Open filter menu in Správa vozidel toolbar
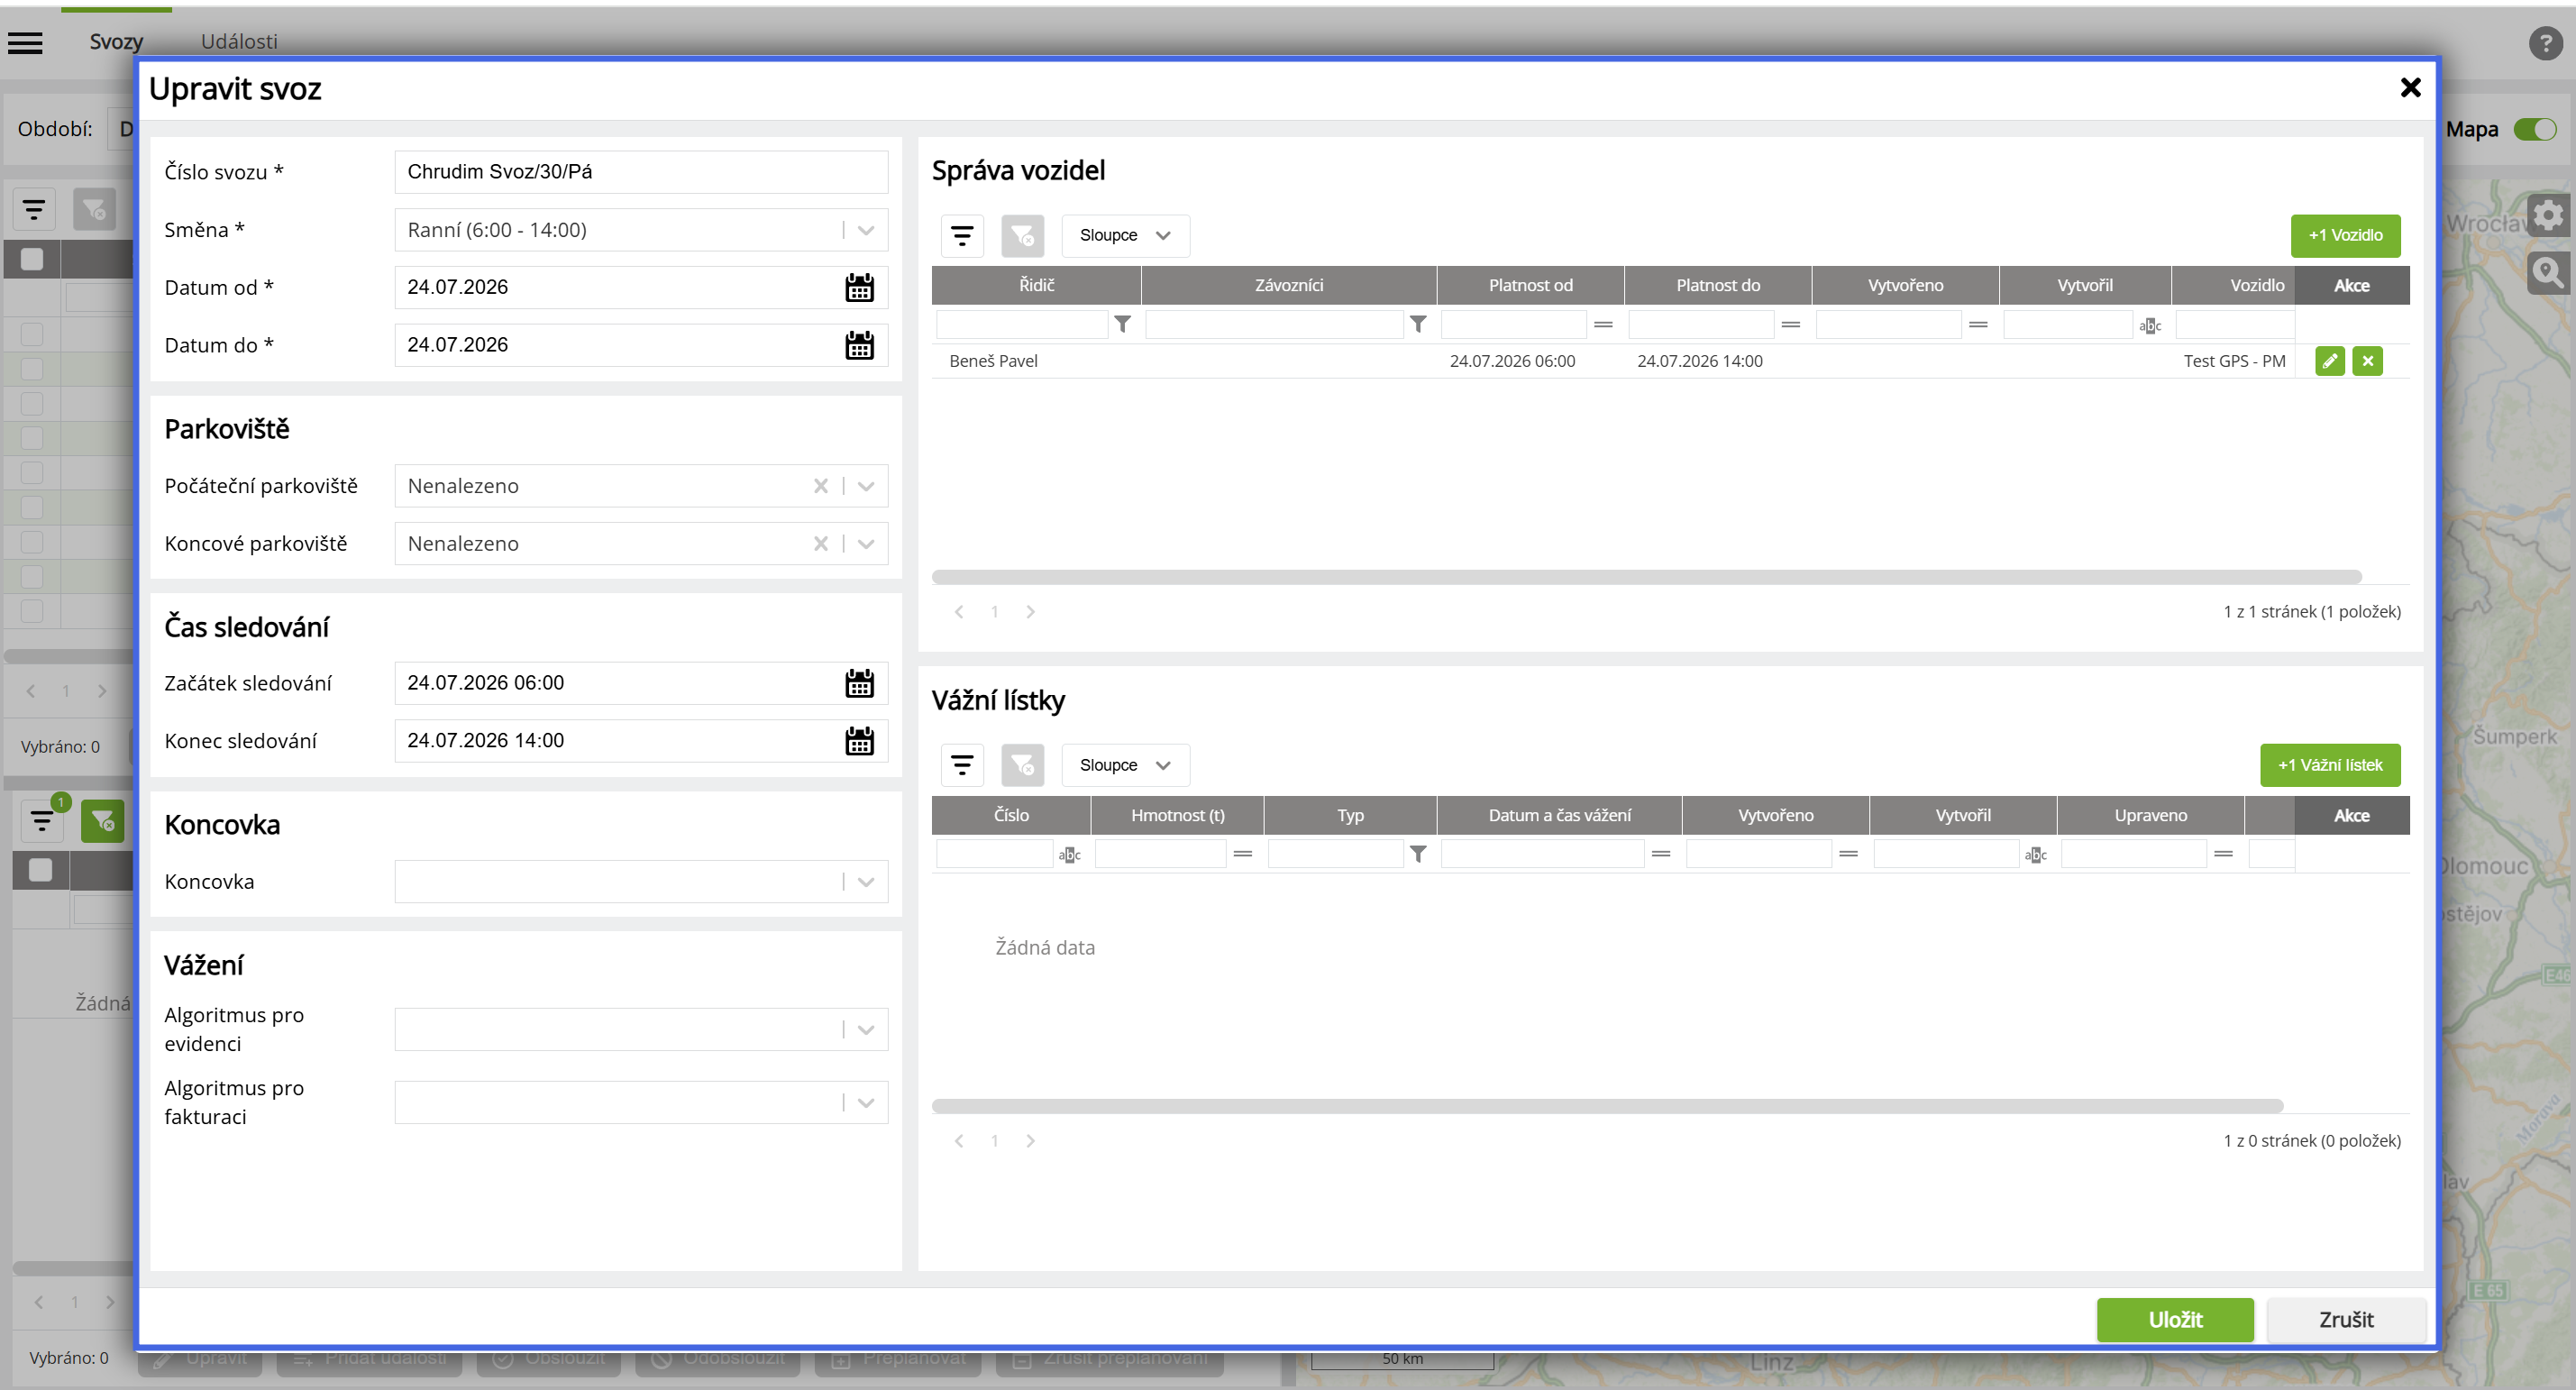 (962, 235)
